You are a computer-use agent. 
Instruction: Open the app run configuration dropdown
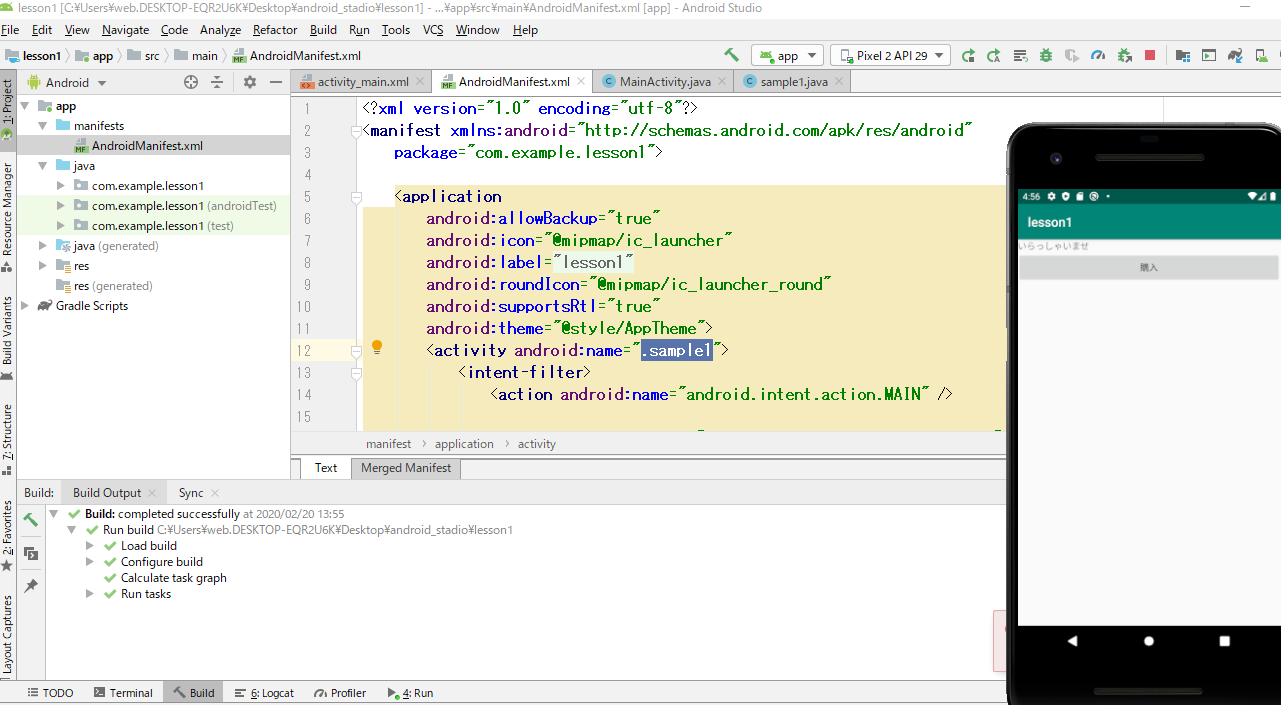pos(787,56)
